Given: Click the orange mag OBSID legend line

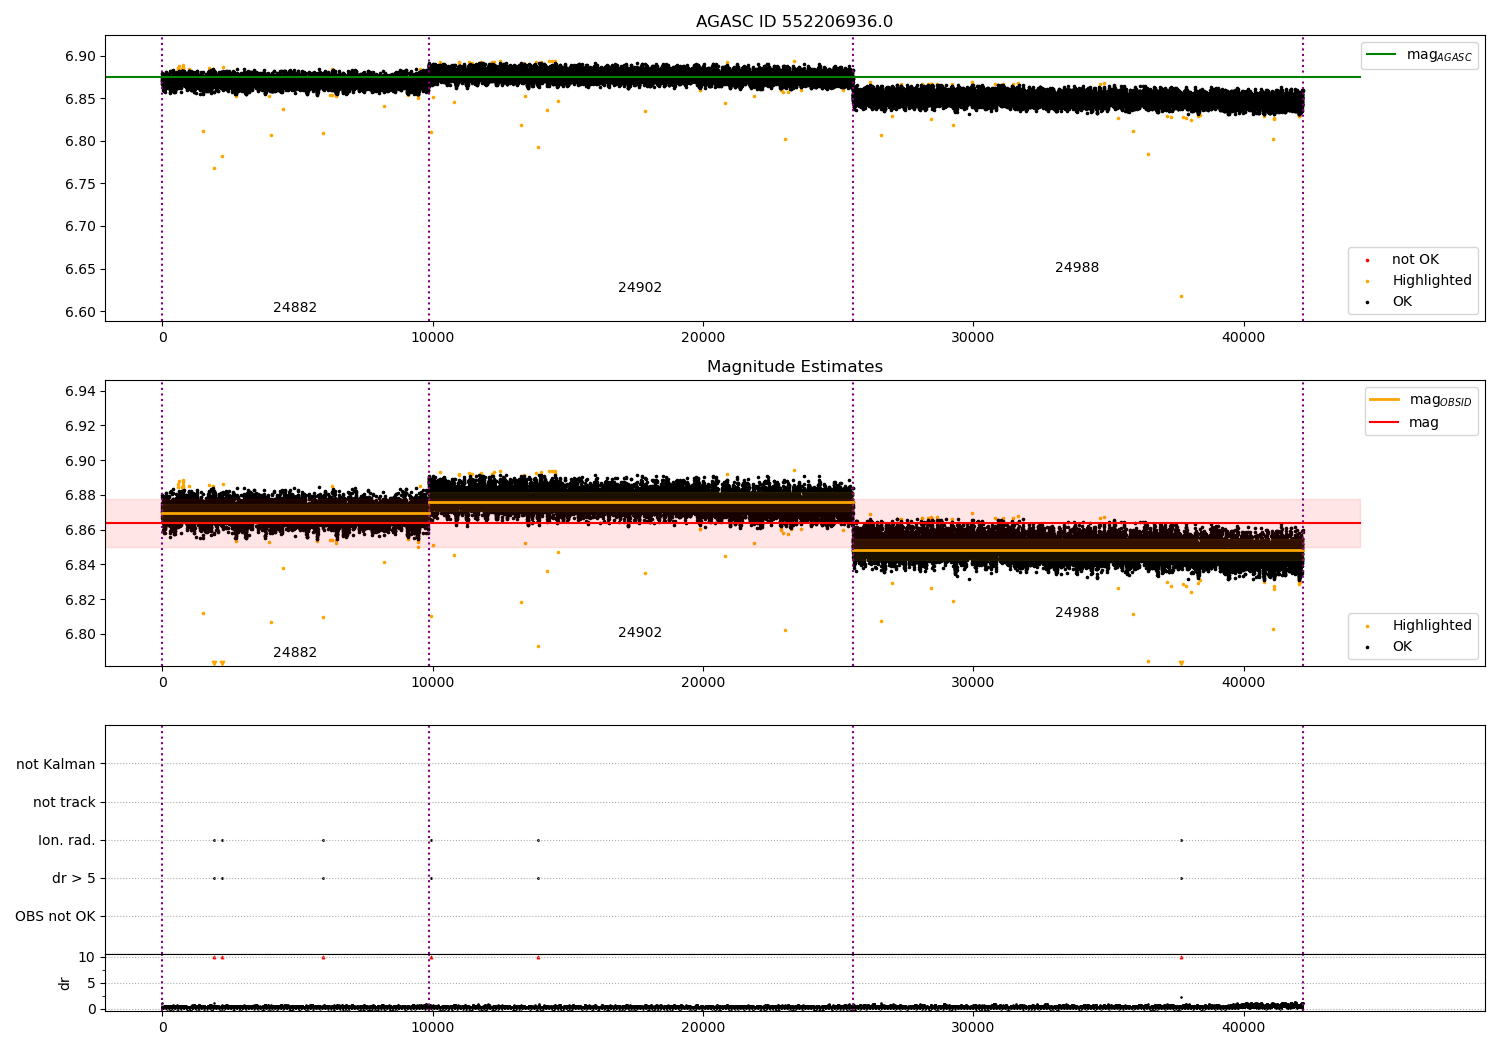Looking at the screenshot, I should click(x=1384, y=400).
